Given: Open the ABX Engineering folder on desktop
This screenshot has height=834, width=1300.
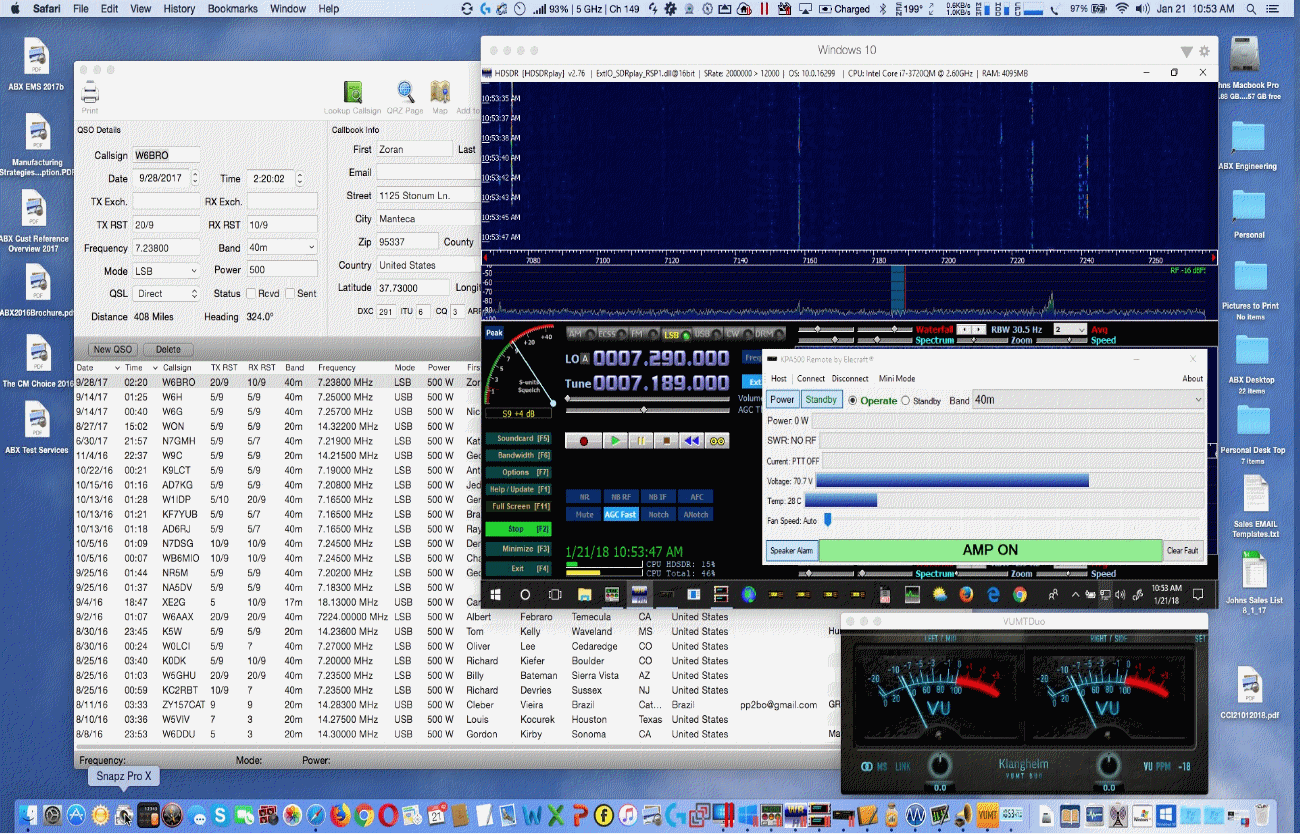Looking at the screenshot, I should [x=1247, y=137].
